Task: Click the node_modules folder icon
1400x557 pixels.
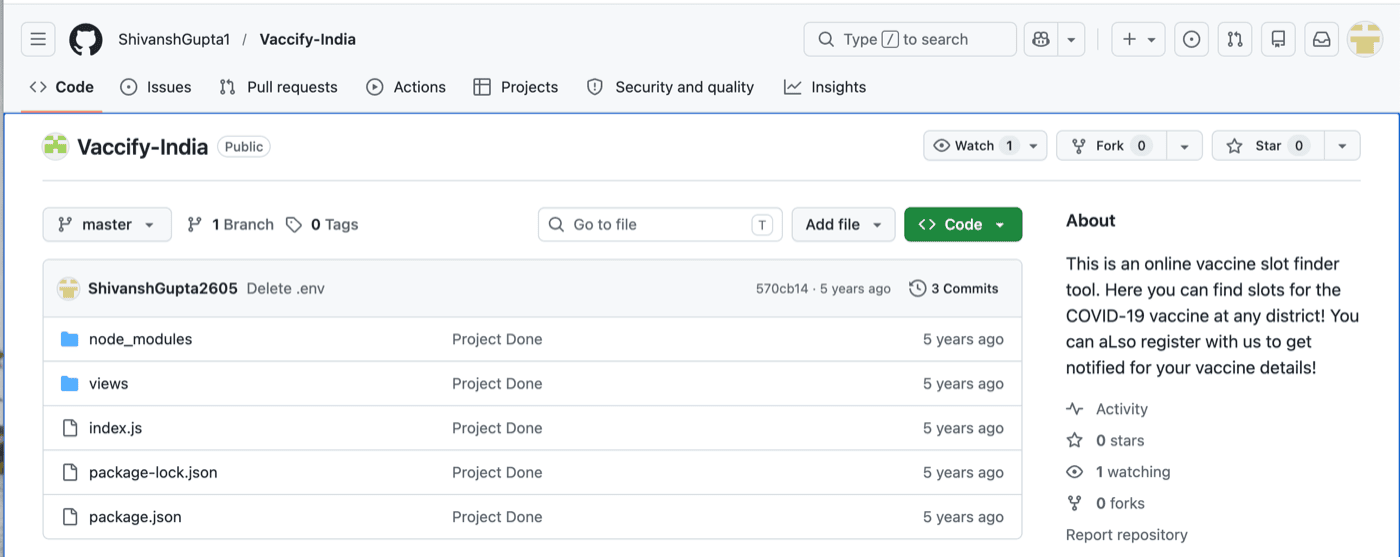Action: [x=70, y=339]
